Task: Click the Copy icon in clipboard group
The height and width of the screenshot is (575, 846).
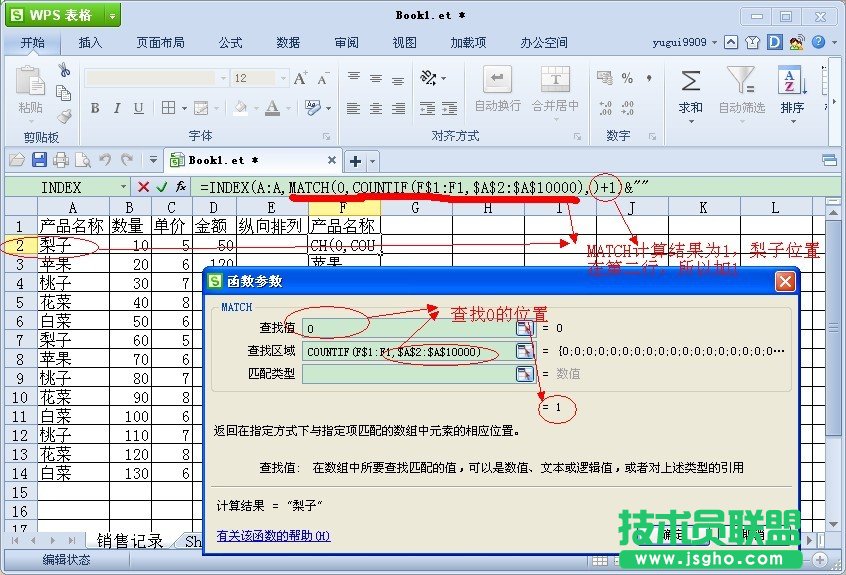Action: click(64, 93)
